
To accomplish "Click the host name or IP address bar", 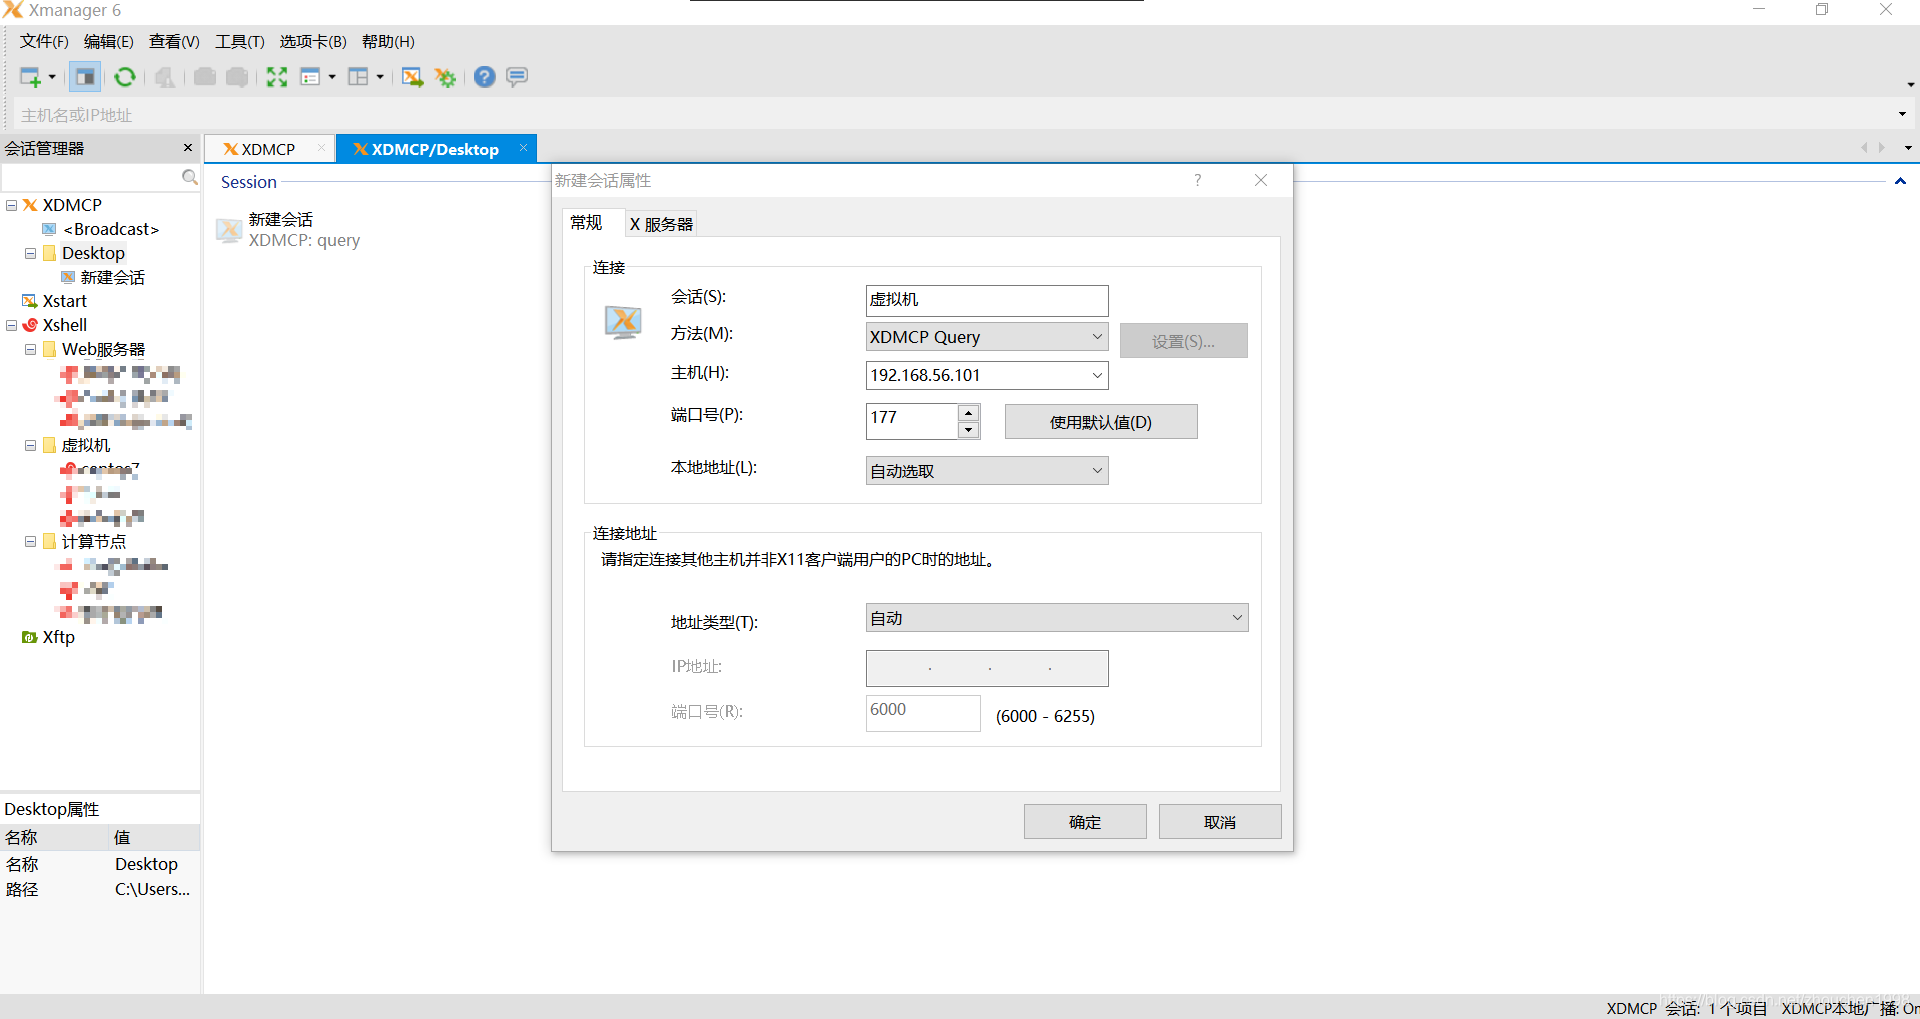I will pyautogui.click(x=950, y=115).
